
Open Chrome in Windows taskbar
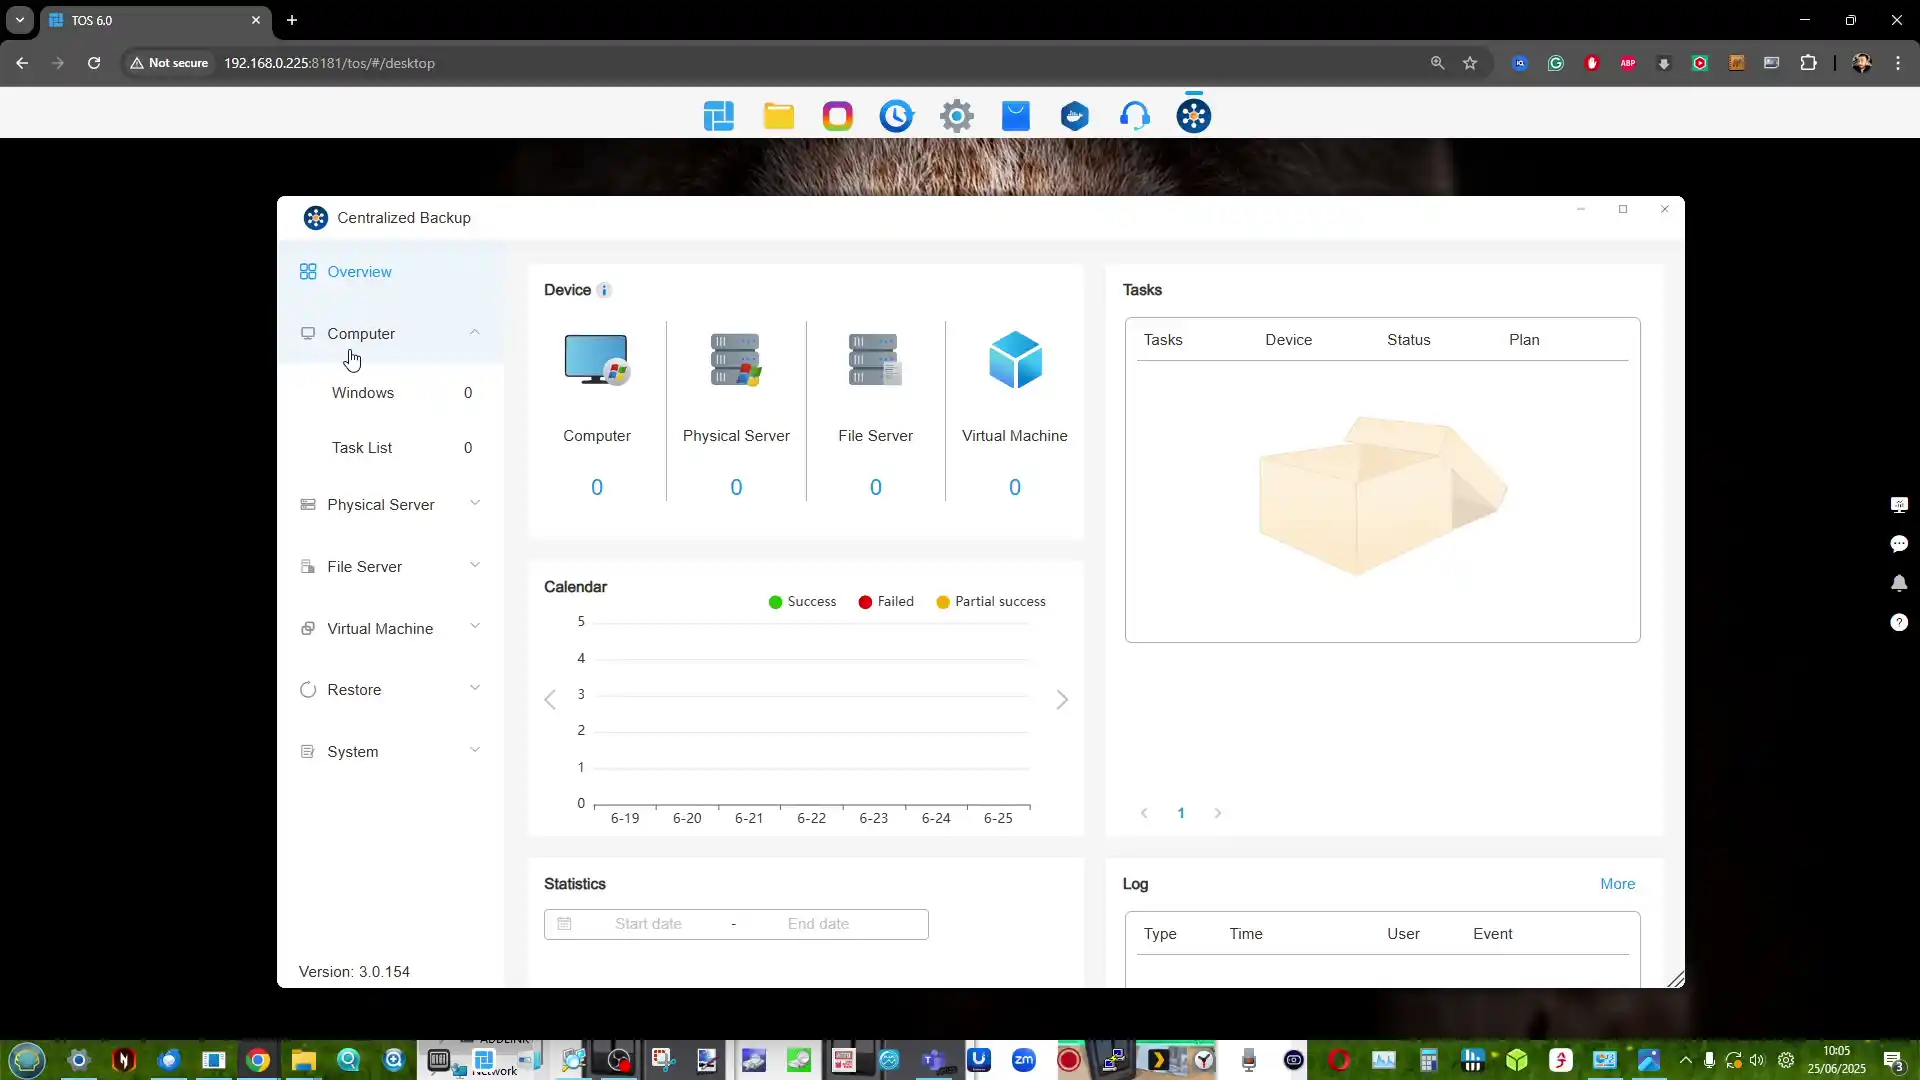coord(258,1060)
